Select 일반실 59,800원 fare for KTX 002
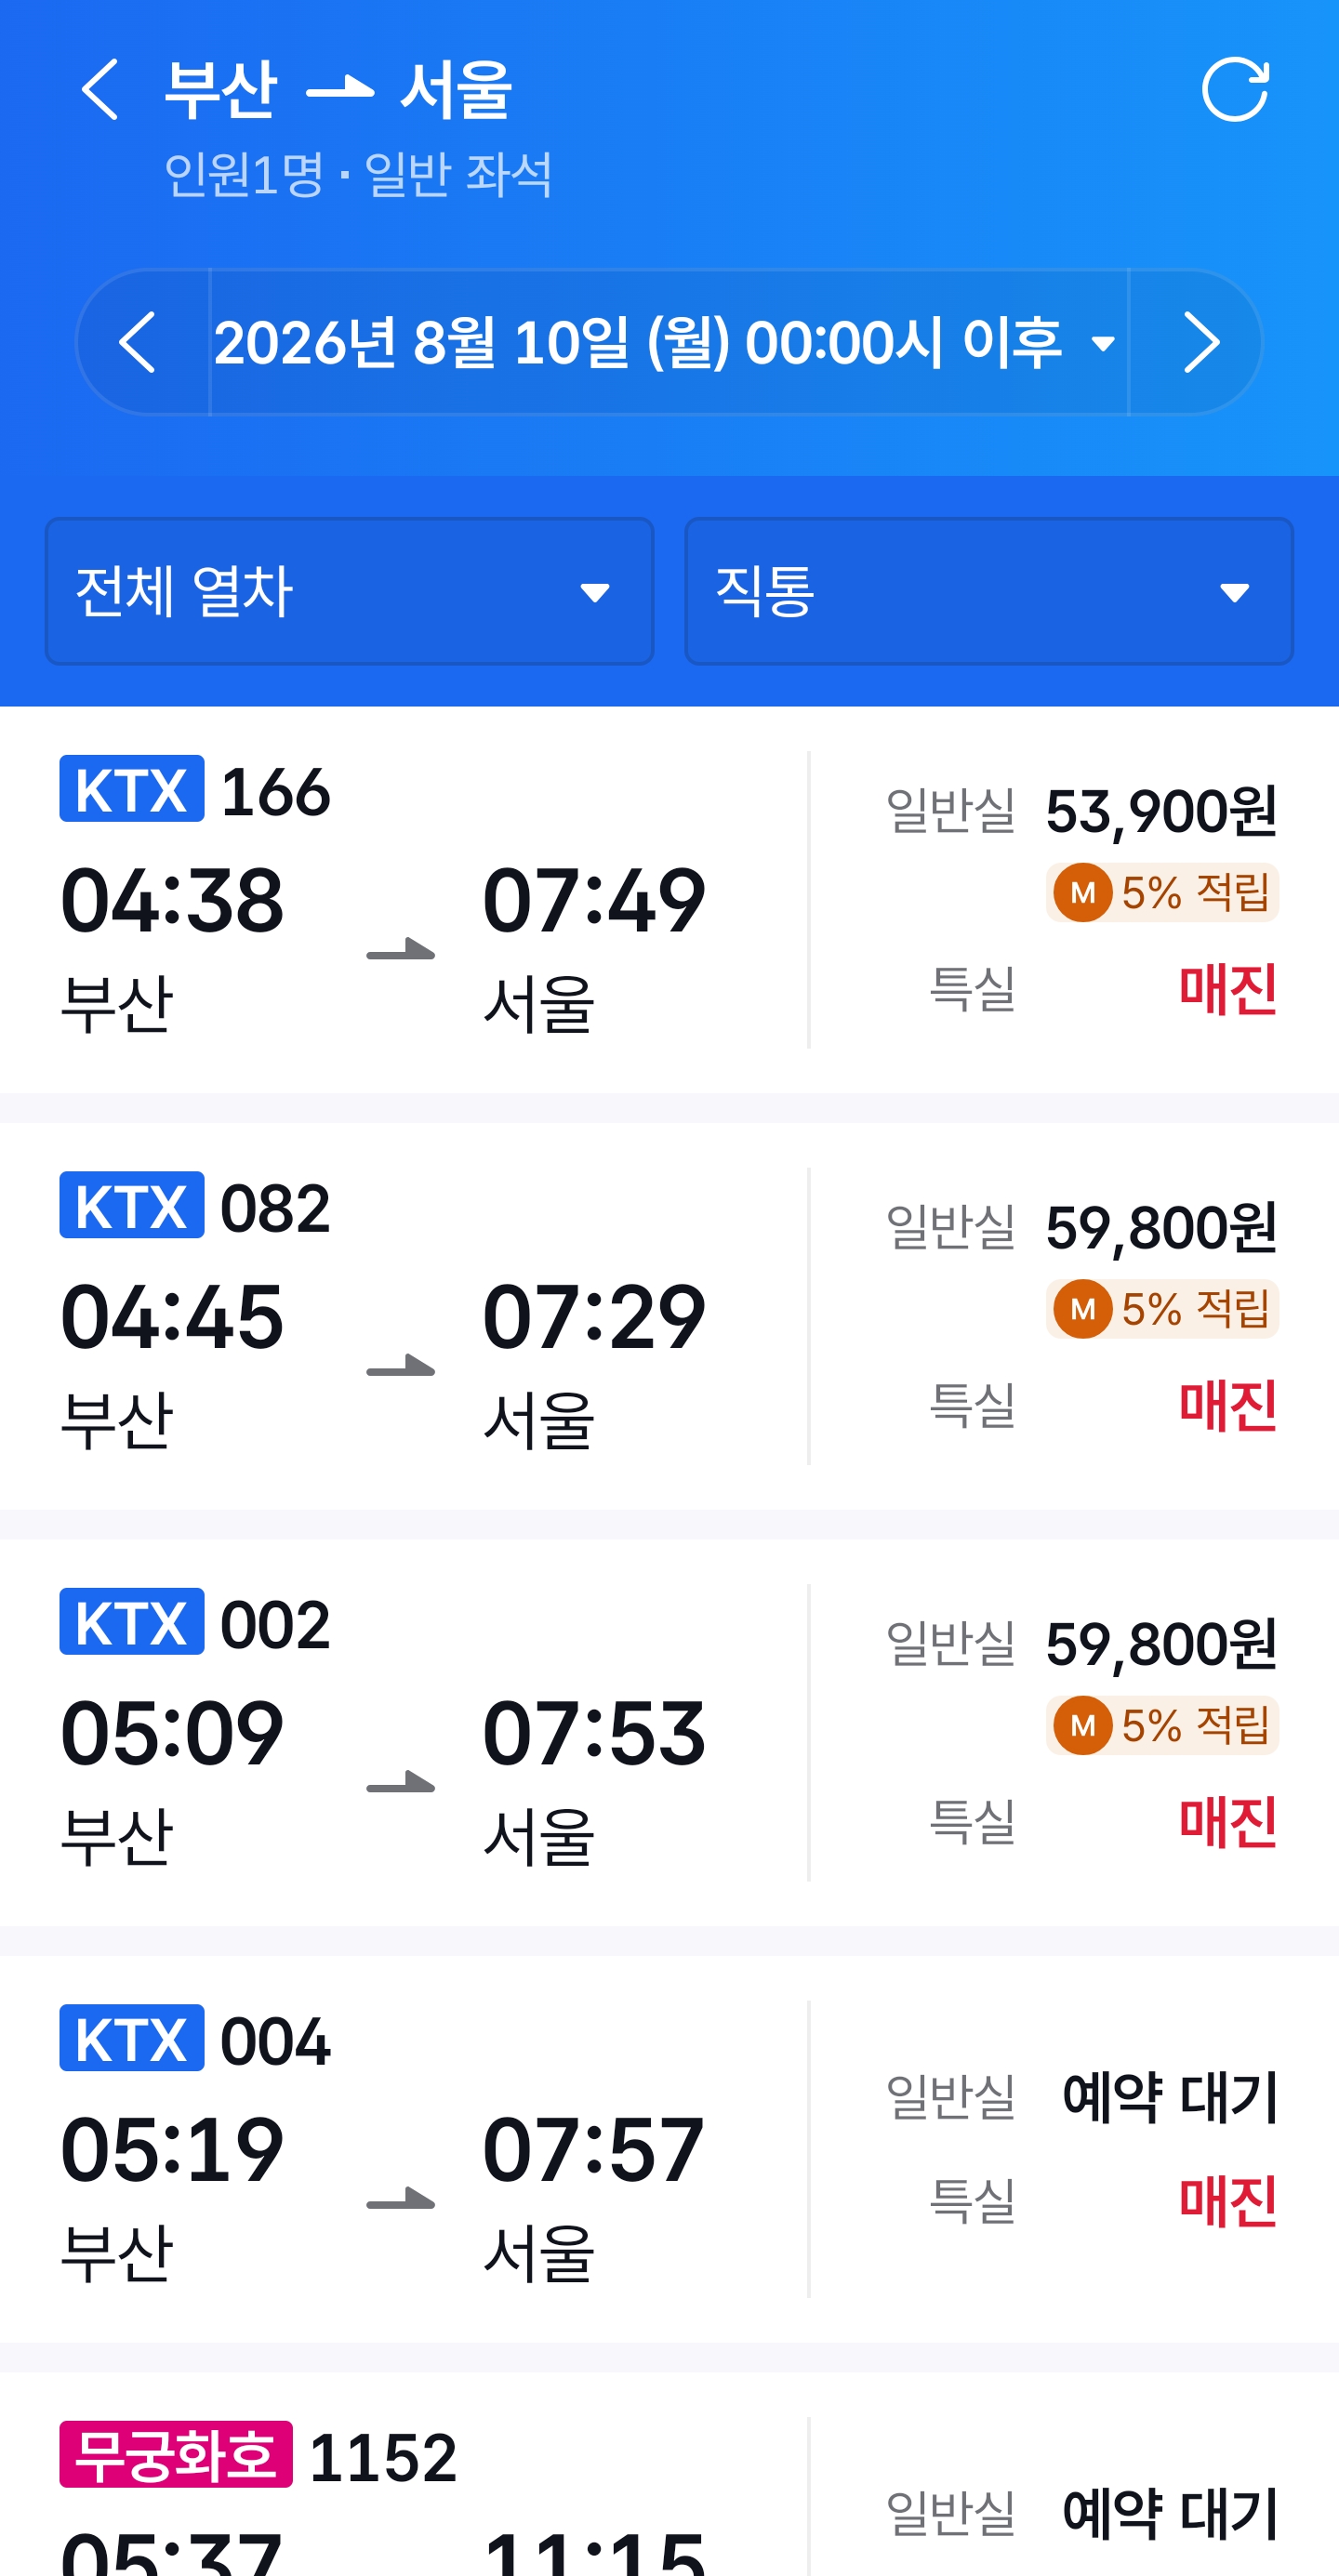 [1081, 1644]
